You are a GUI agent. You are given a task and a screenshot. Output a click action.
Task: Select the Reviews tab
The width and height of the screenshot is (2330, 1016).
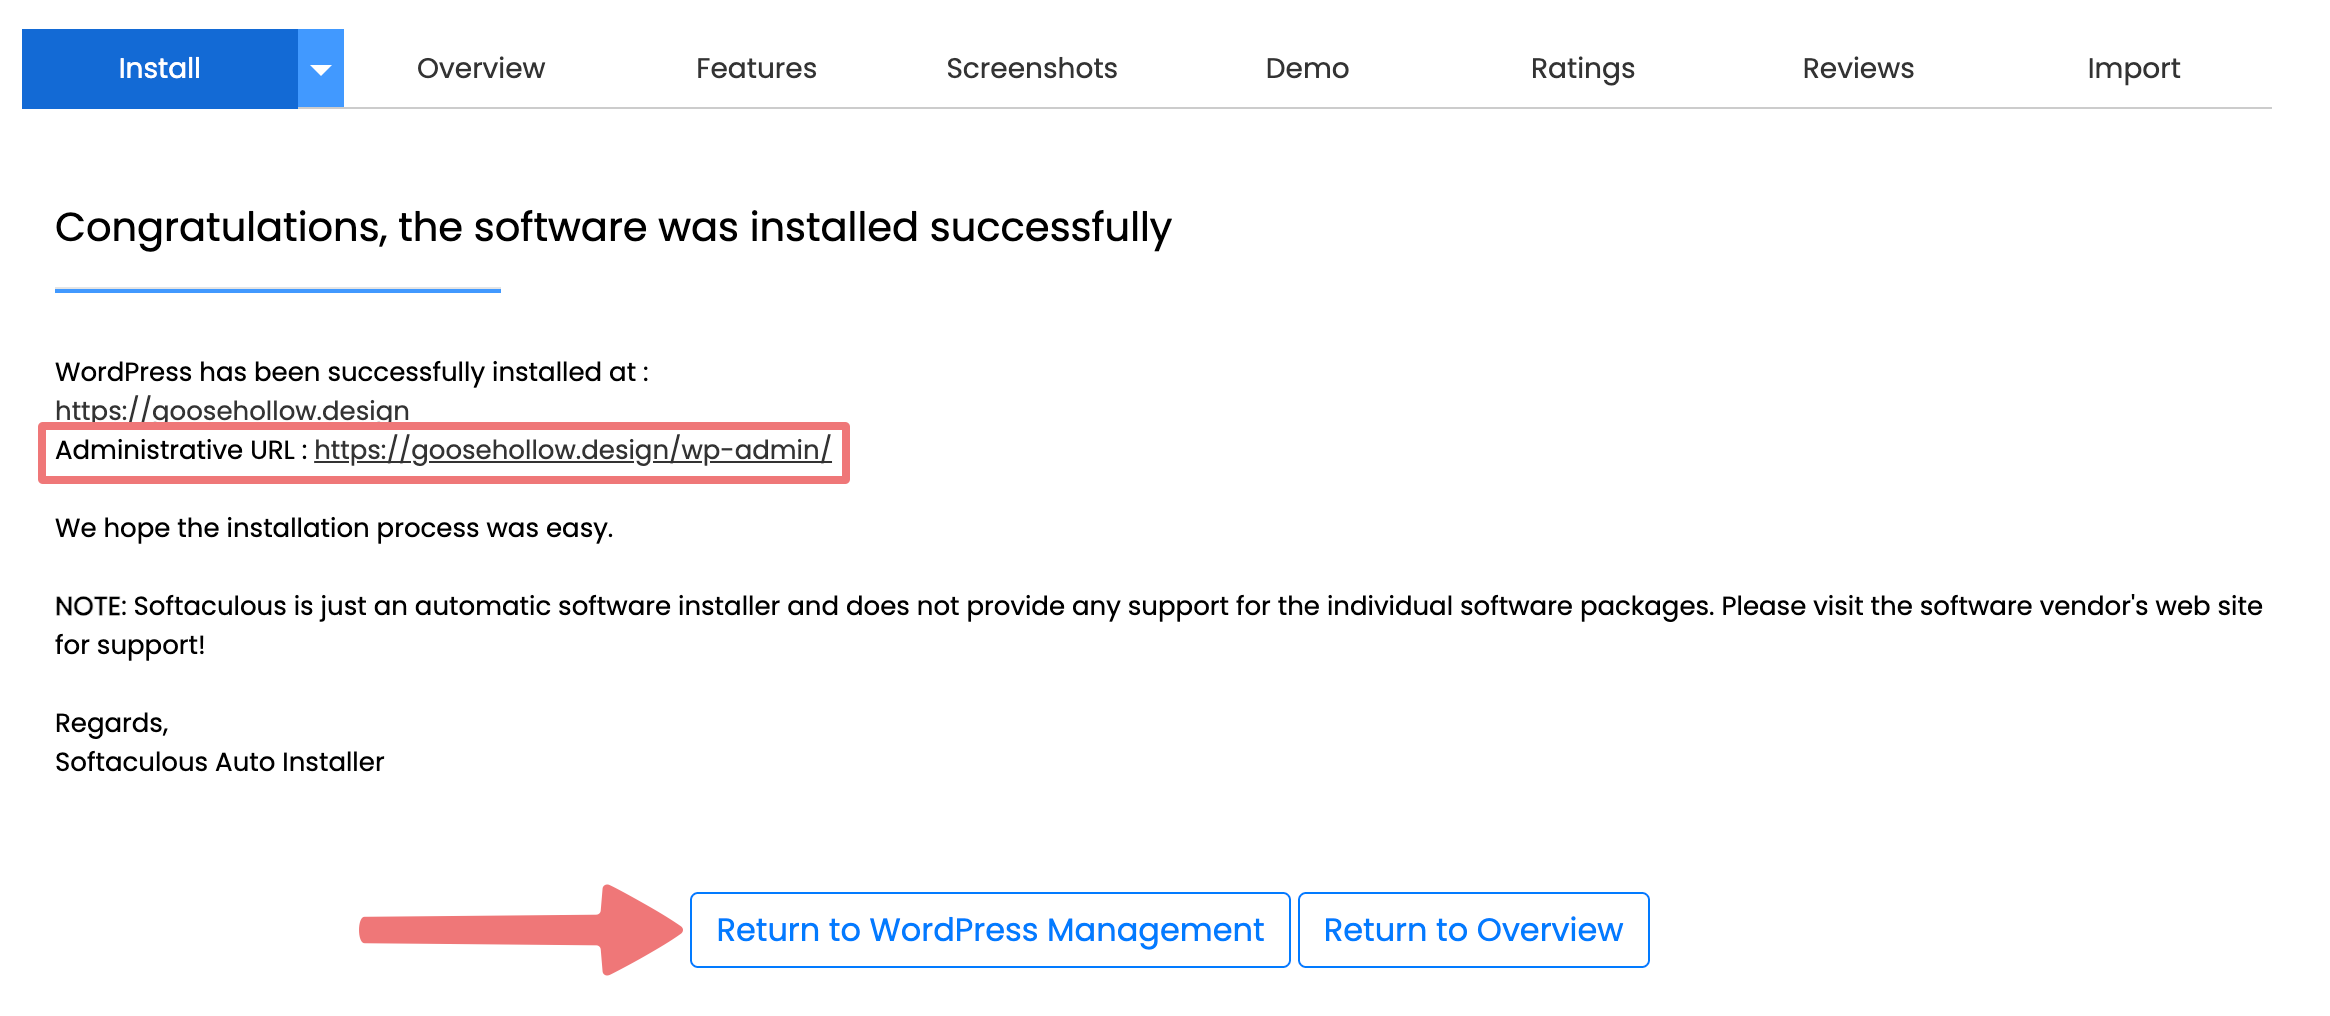tap(1858, 68)
